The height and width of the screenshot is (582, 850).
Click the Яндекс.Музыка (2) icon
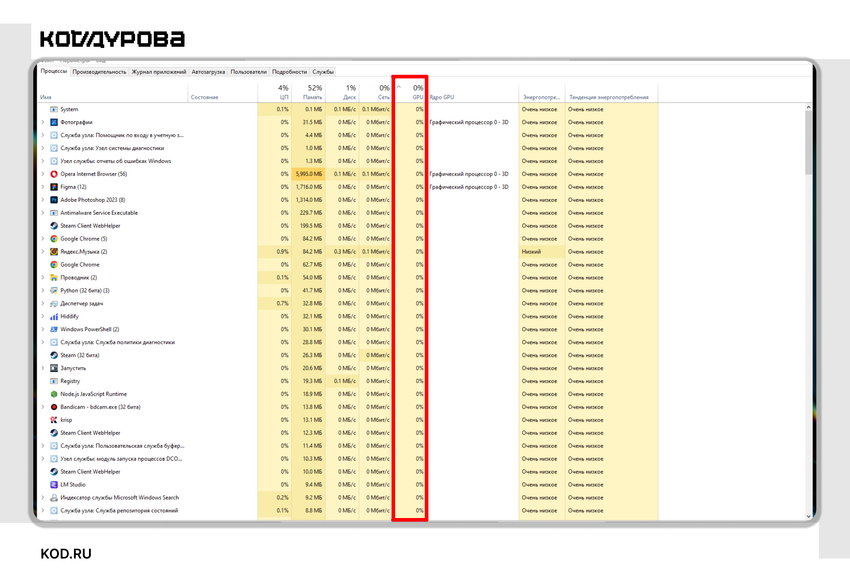pyautogui.click(x=54, y=252)
